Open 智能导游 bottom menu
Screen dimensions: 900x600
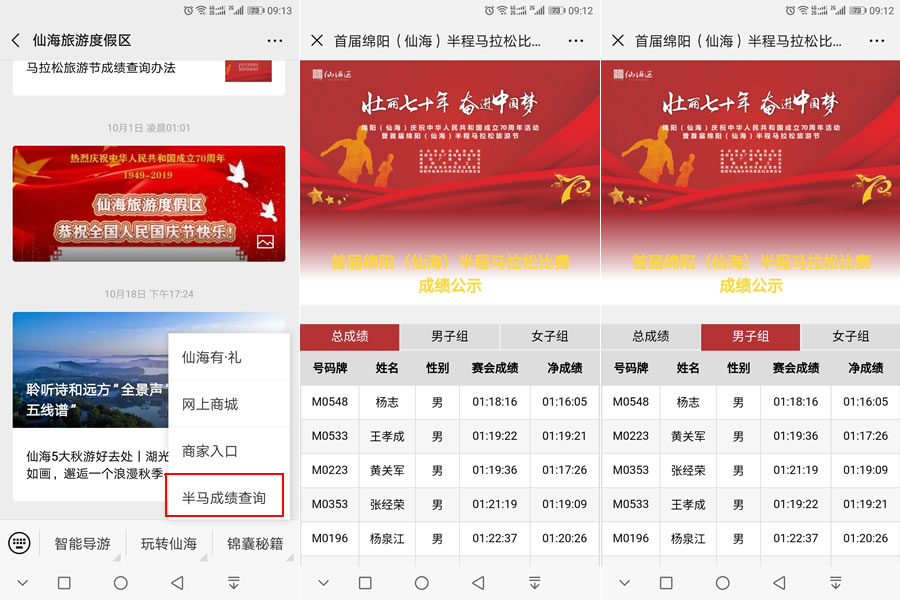click(82, 544)
